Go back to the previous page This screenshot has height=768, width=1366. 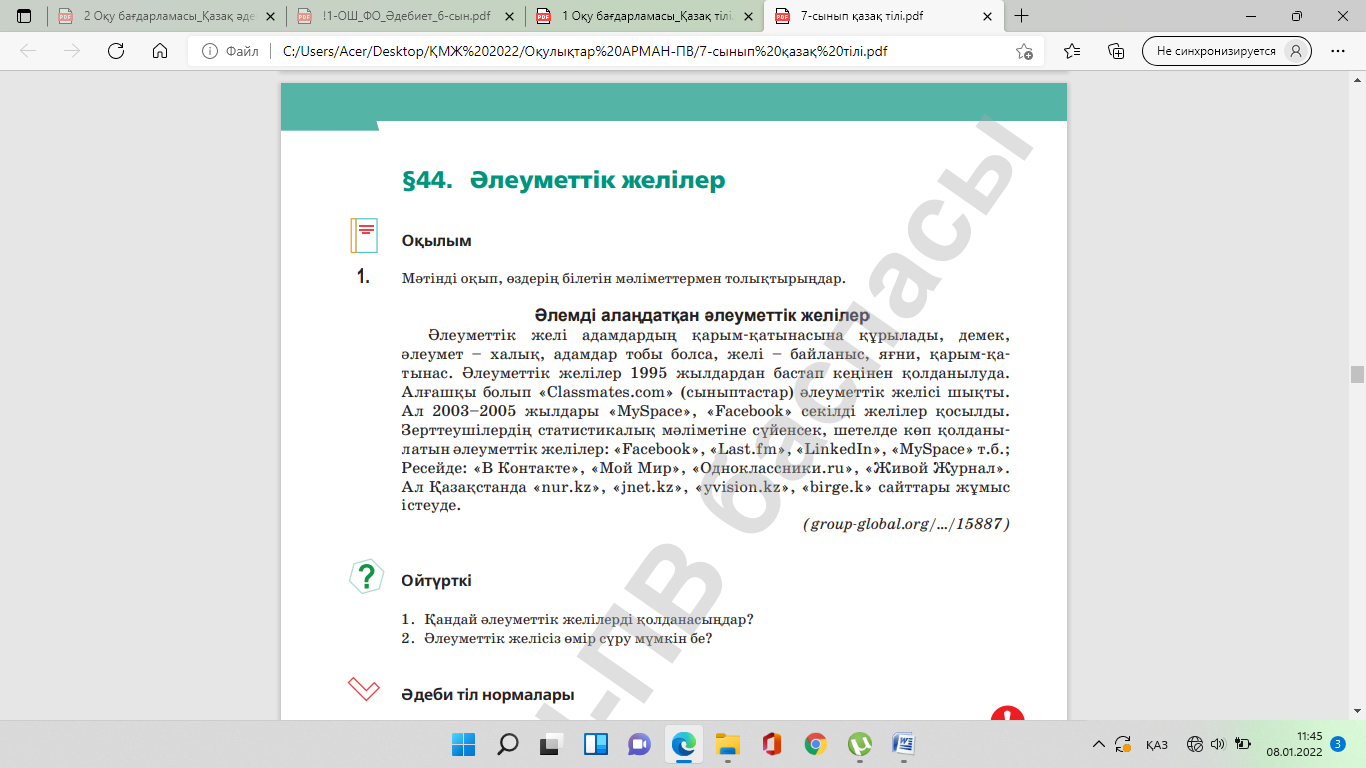[x=28, y=51]
